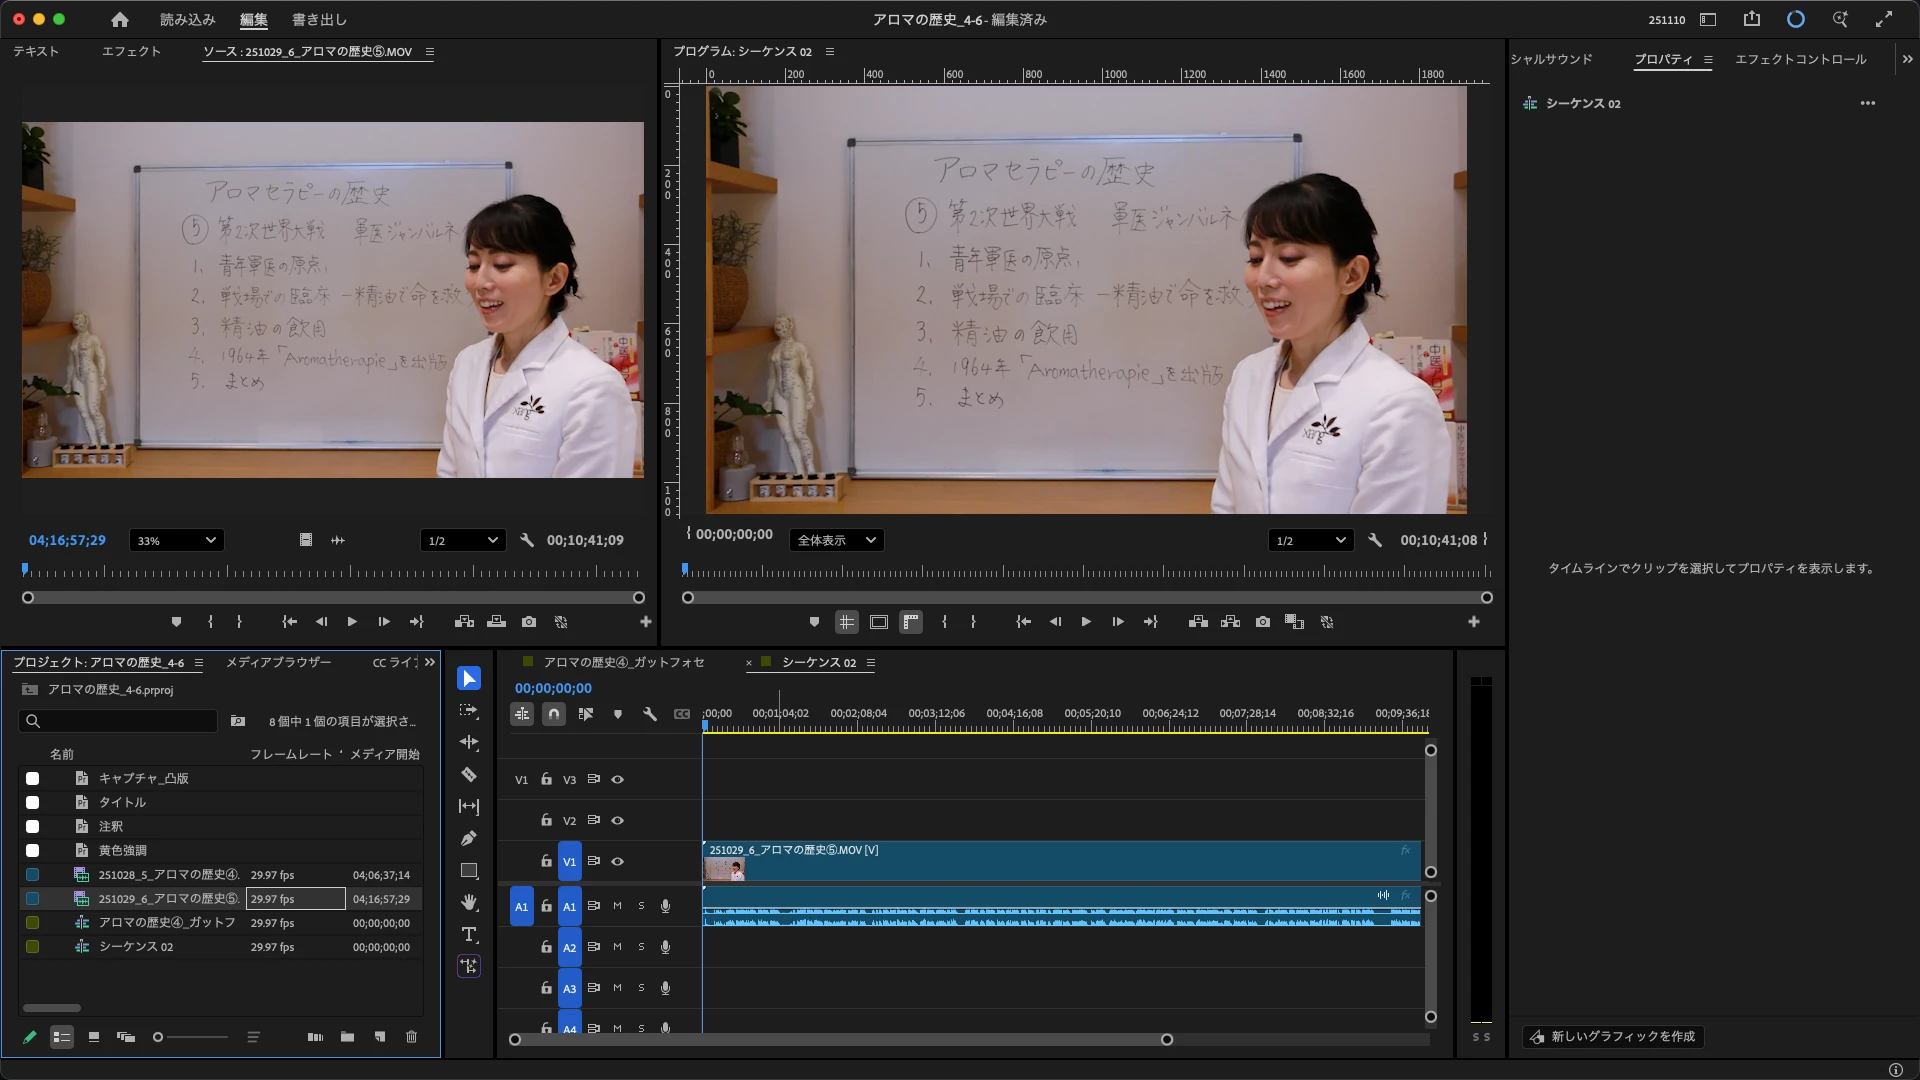
Task: Open the エフェクトコントロール panel tab
Action: (x=1800, y=59)
